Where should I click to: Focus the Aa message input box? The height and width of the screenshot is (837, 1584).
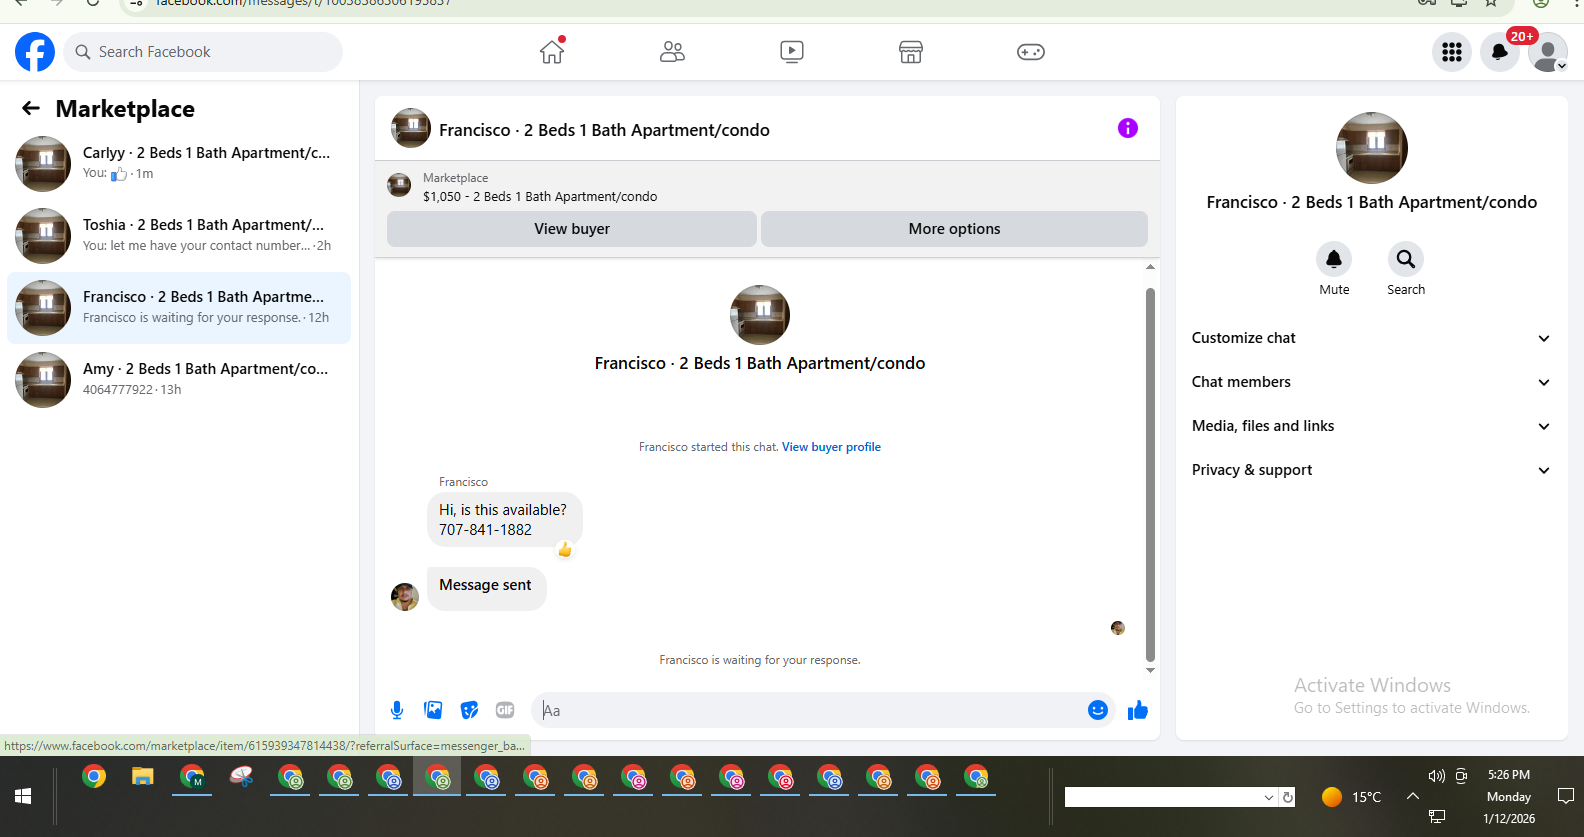pyautogui.click(x=810, y=710)
